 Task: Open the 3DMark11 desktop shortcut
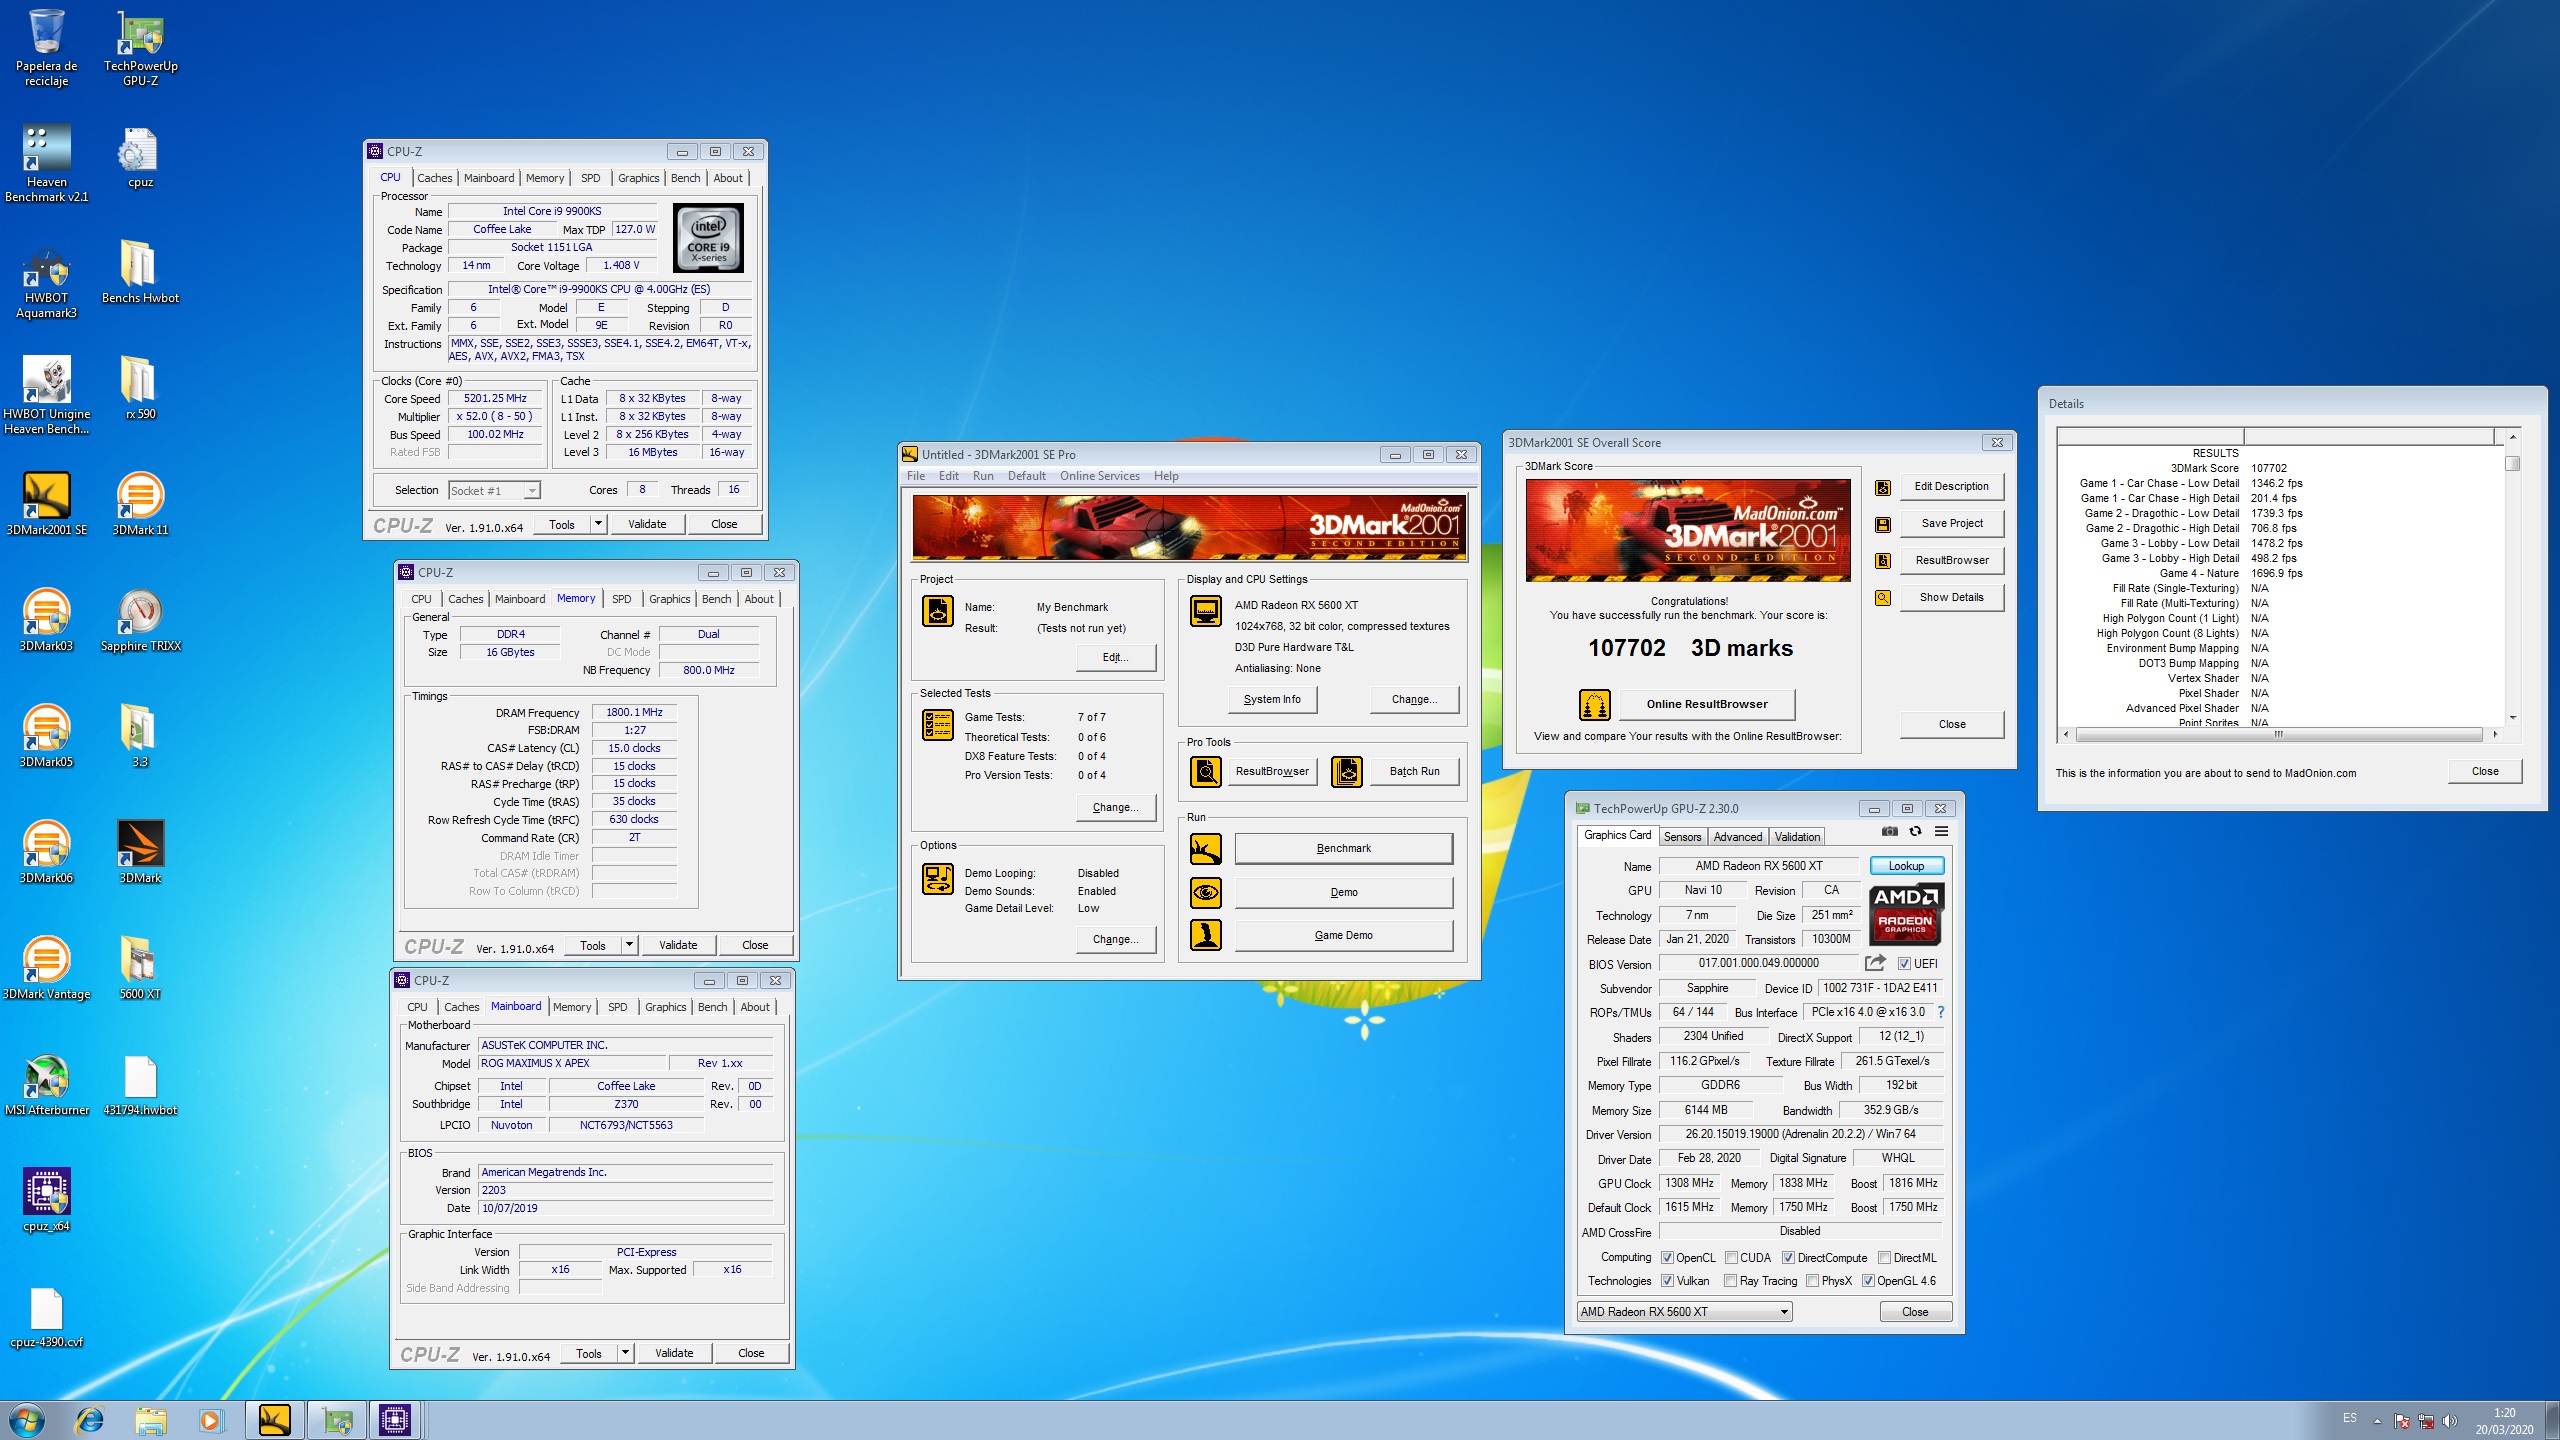pyautogui.click(x=140, y=505)
